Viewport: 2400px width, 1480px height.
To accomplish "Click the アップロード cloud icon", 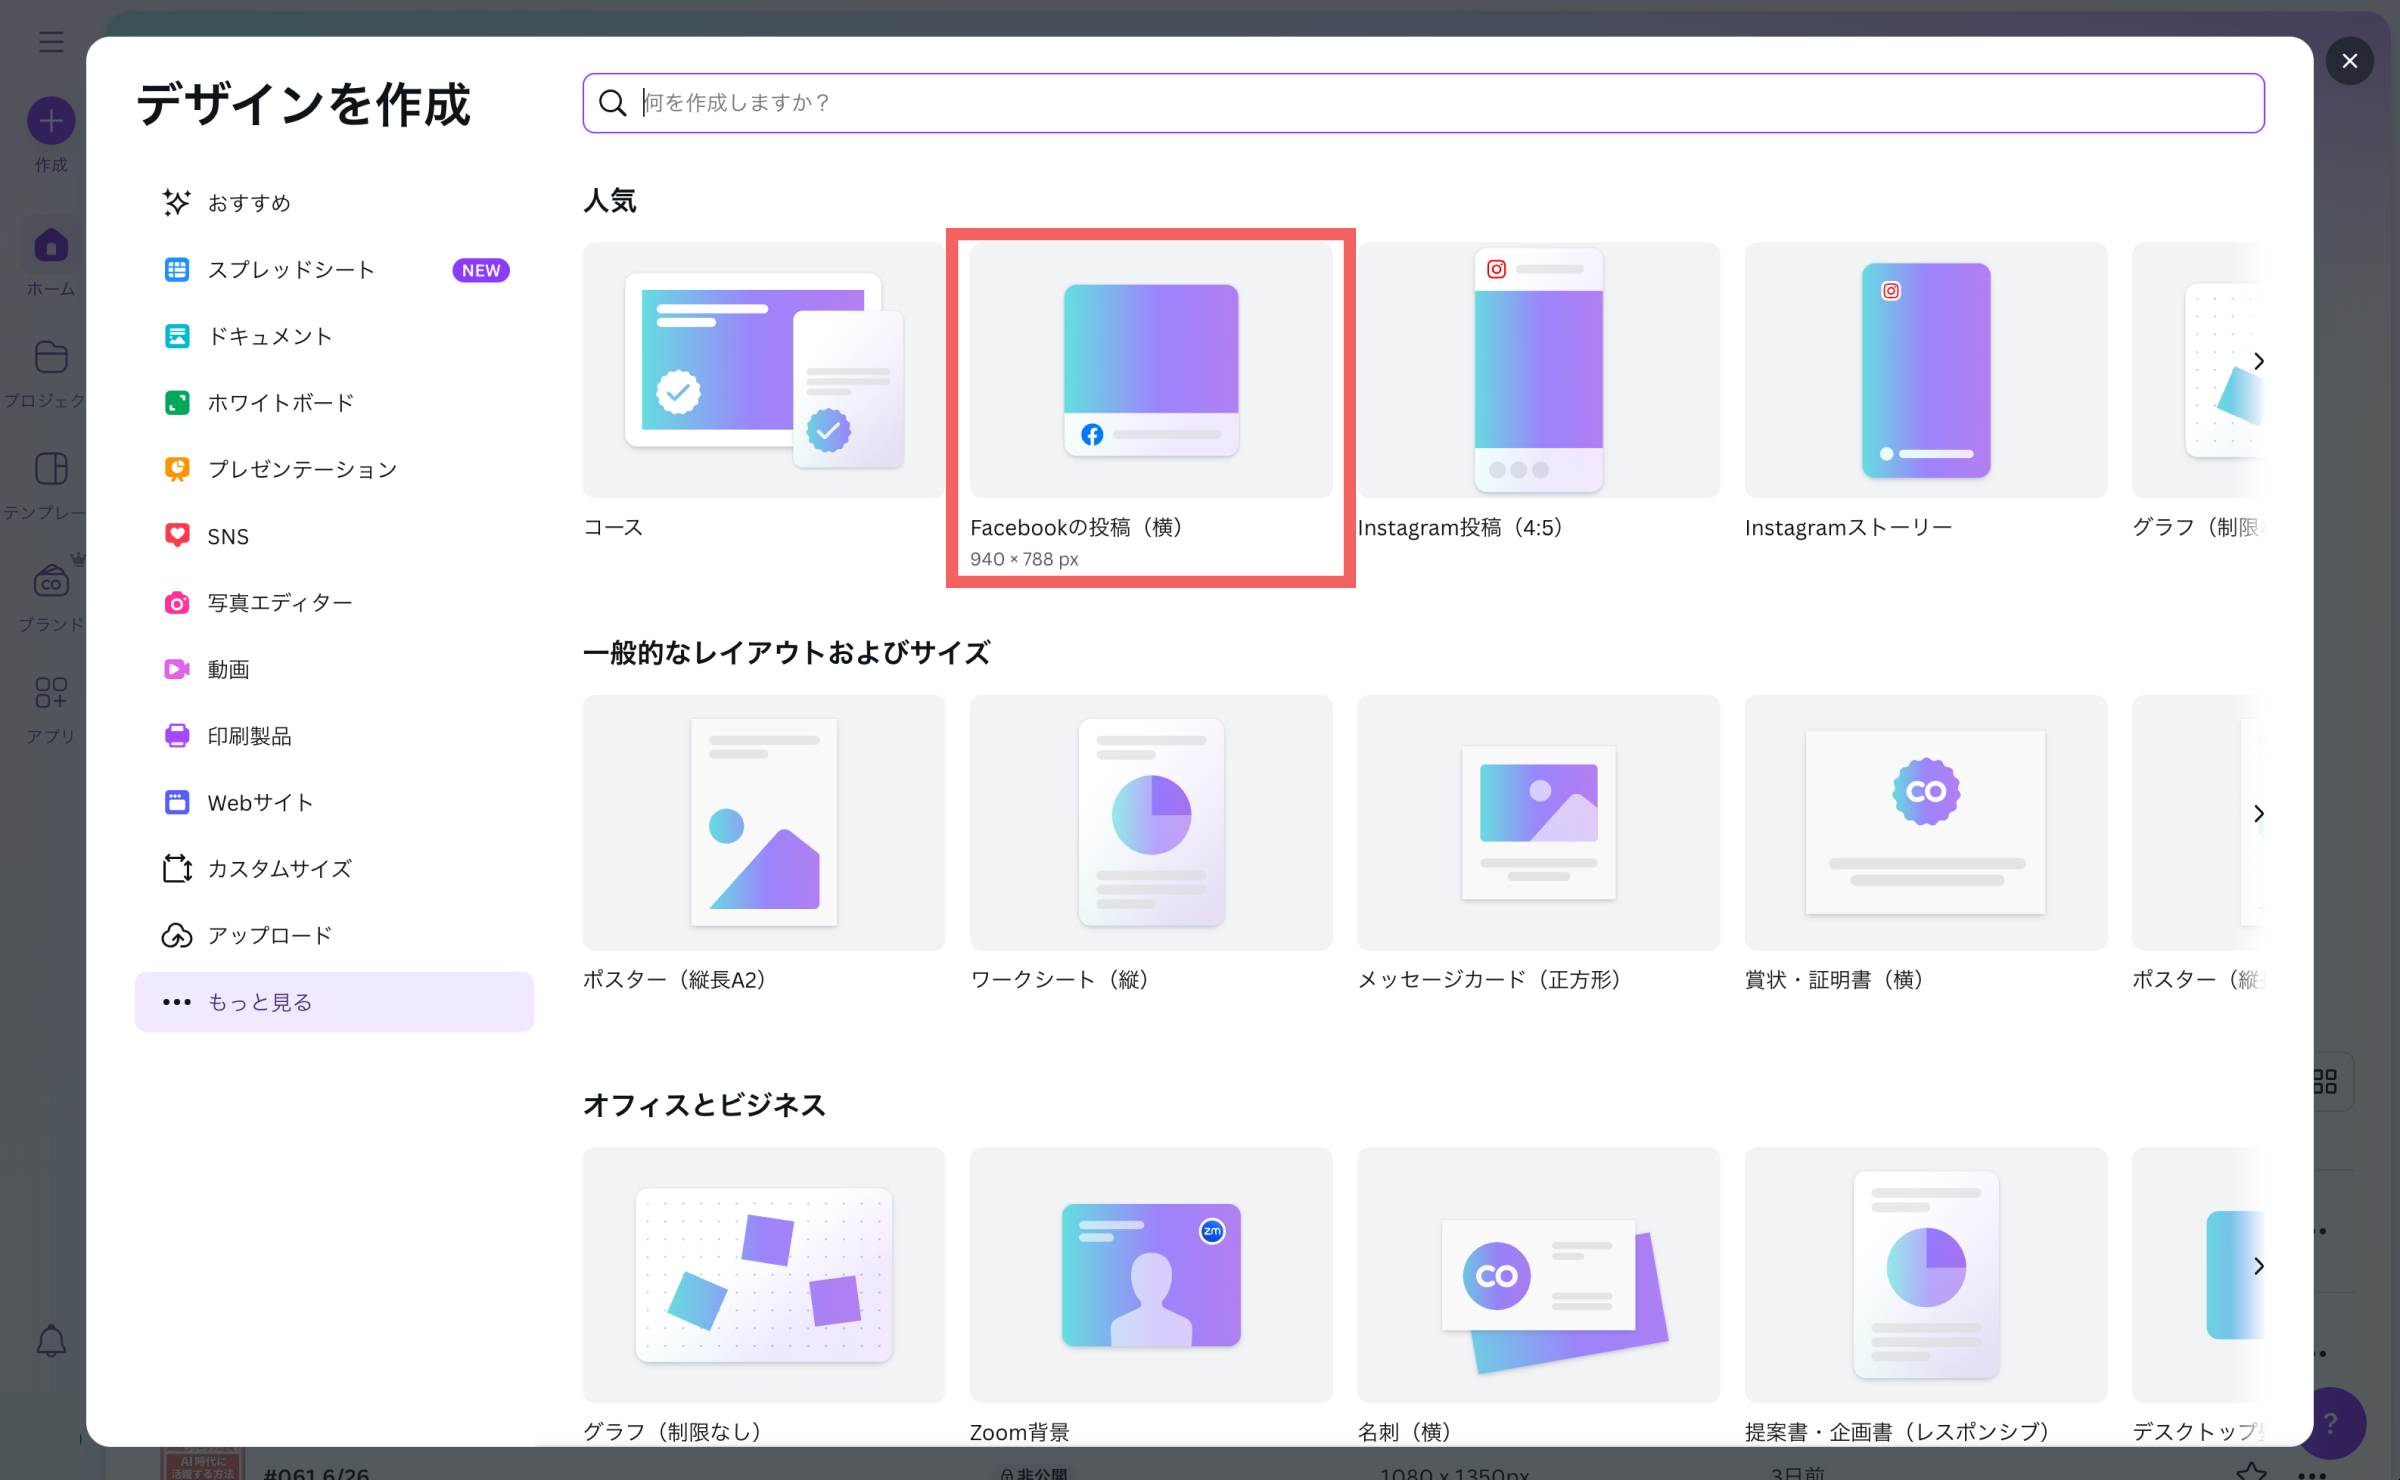I will click(x=177, y=936).
